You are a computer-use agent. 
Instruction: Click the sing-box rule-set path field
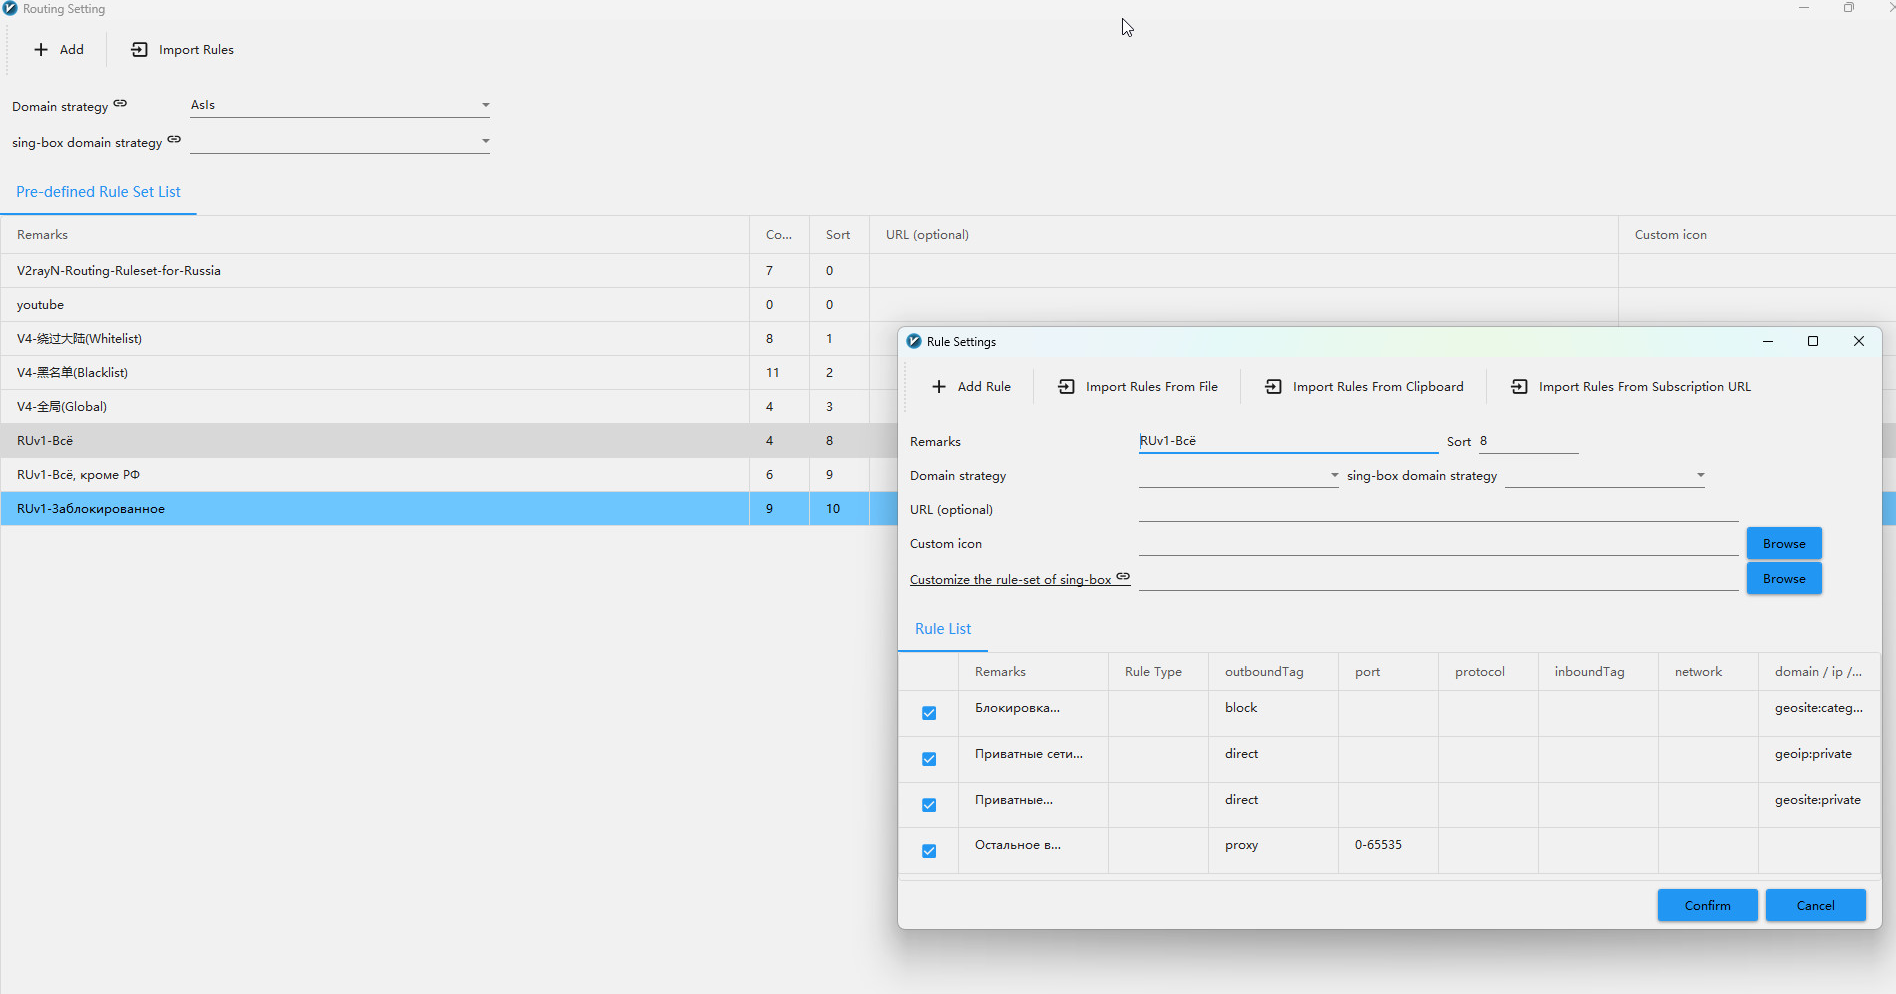[1438, 579]
